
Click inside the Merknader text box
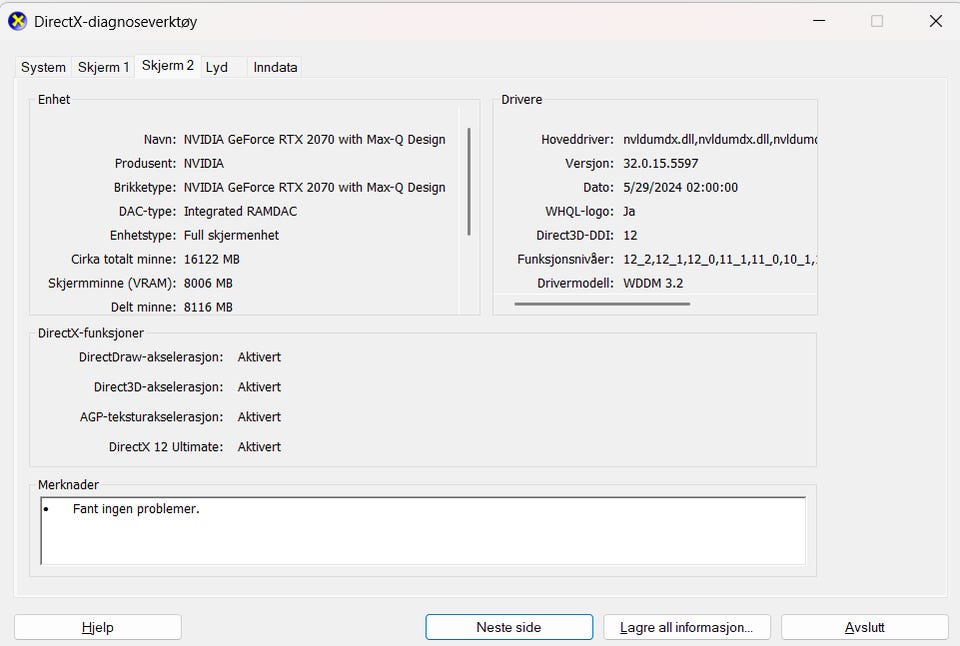423,531
